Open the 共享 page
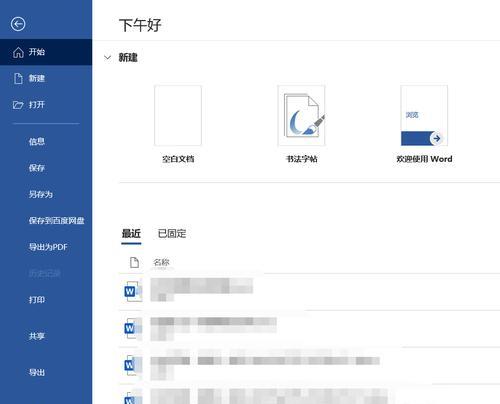 [x=37, y=336]
